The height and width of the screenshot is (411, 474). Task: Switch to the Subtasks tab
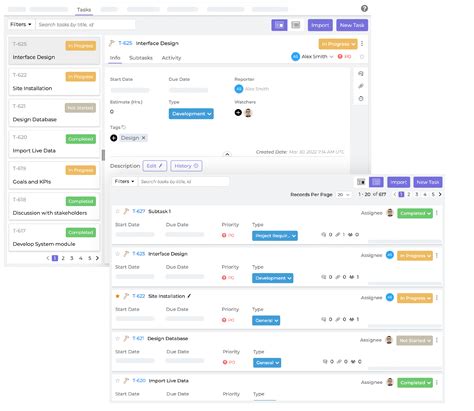[141, 58]
